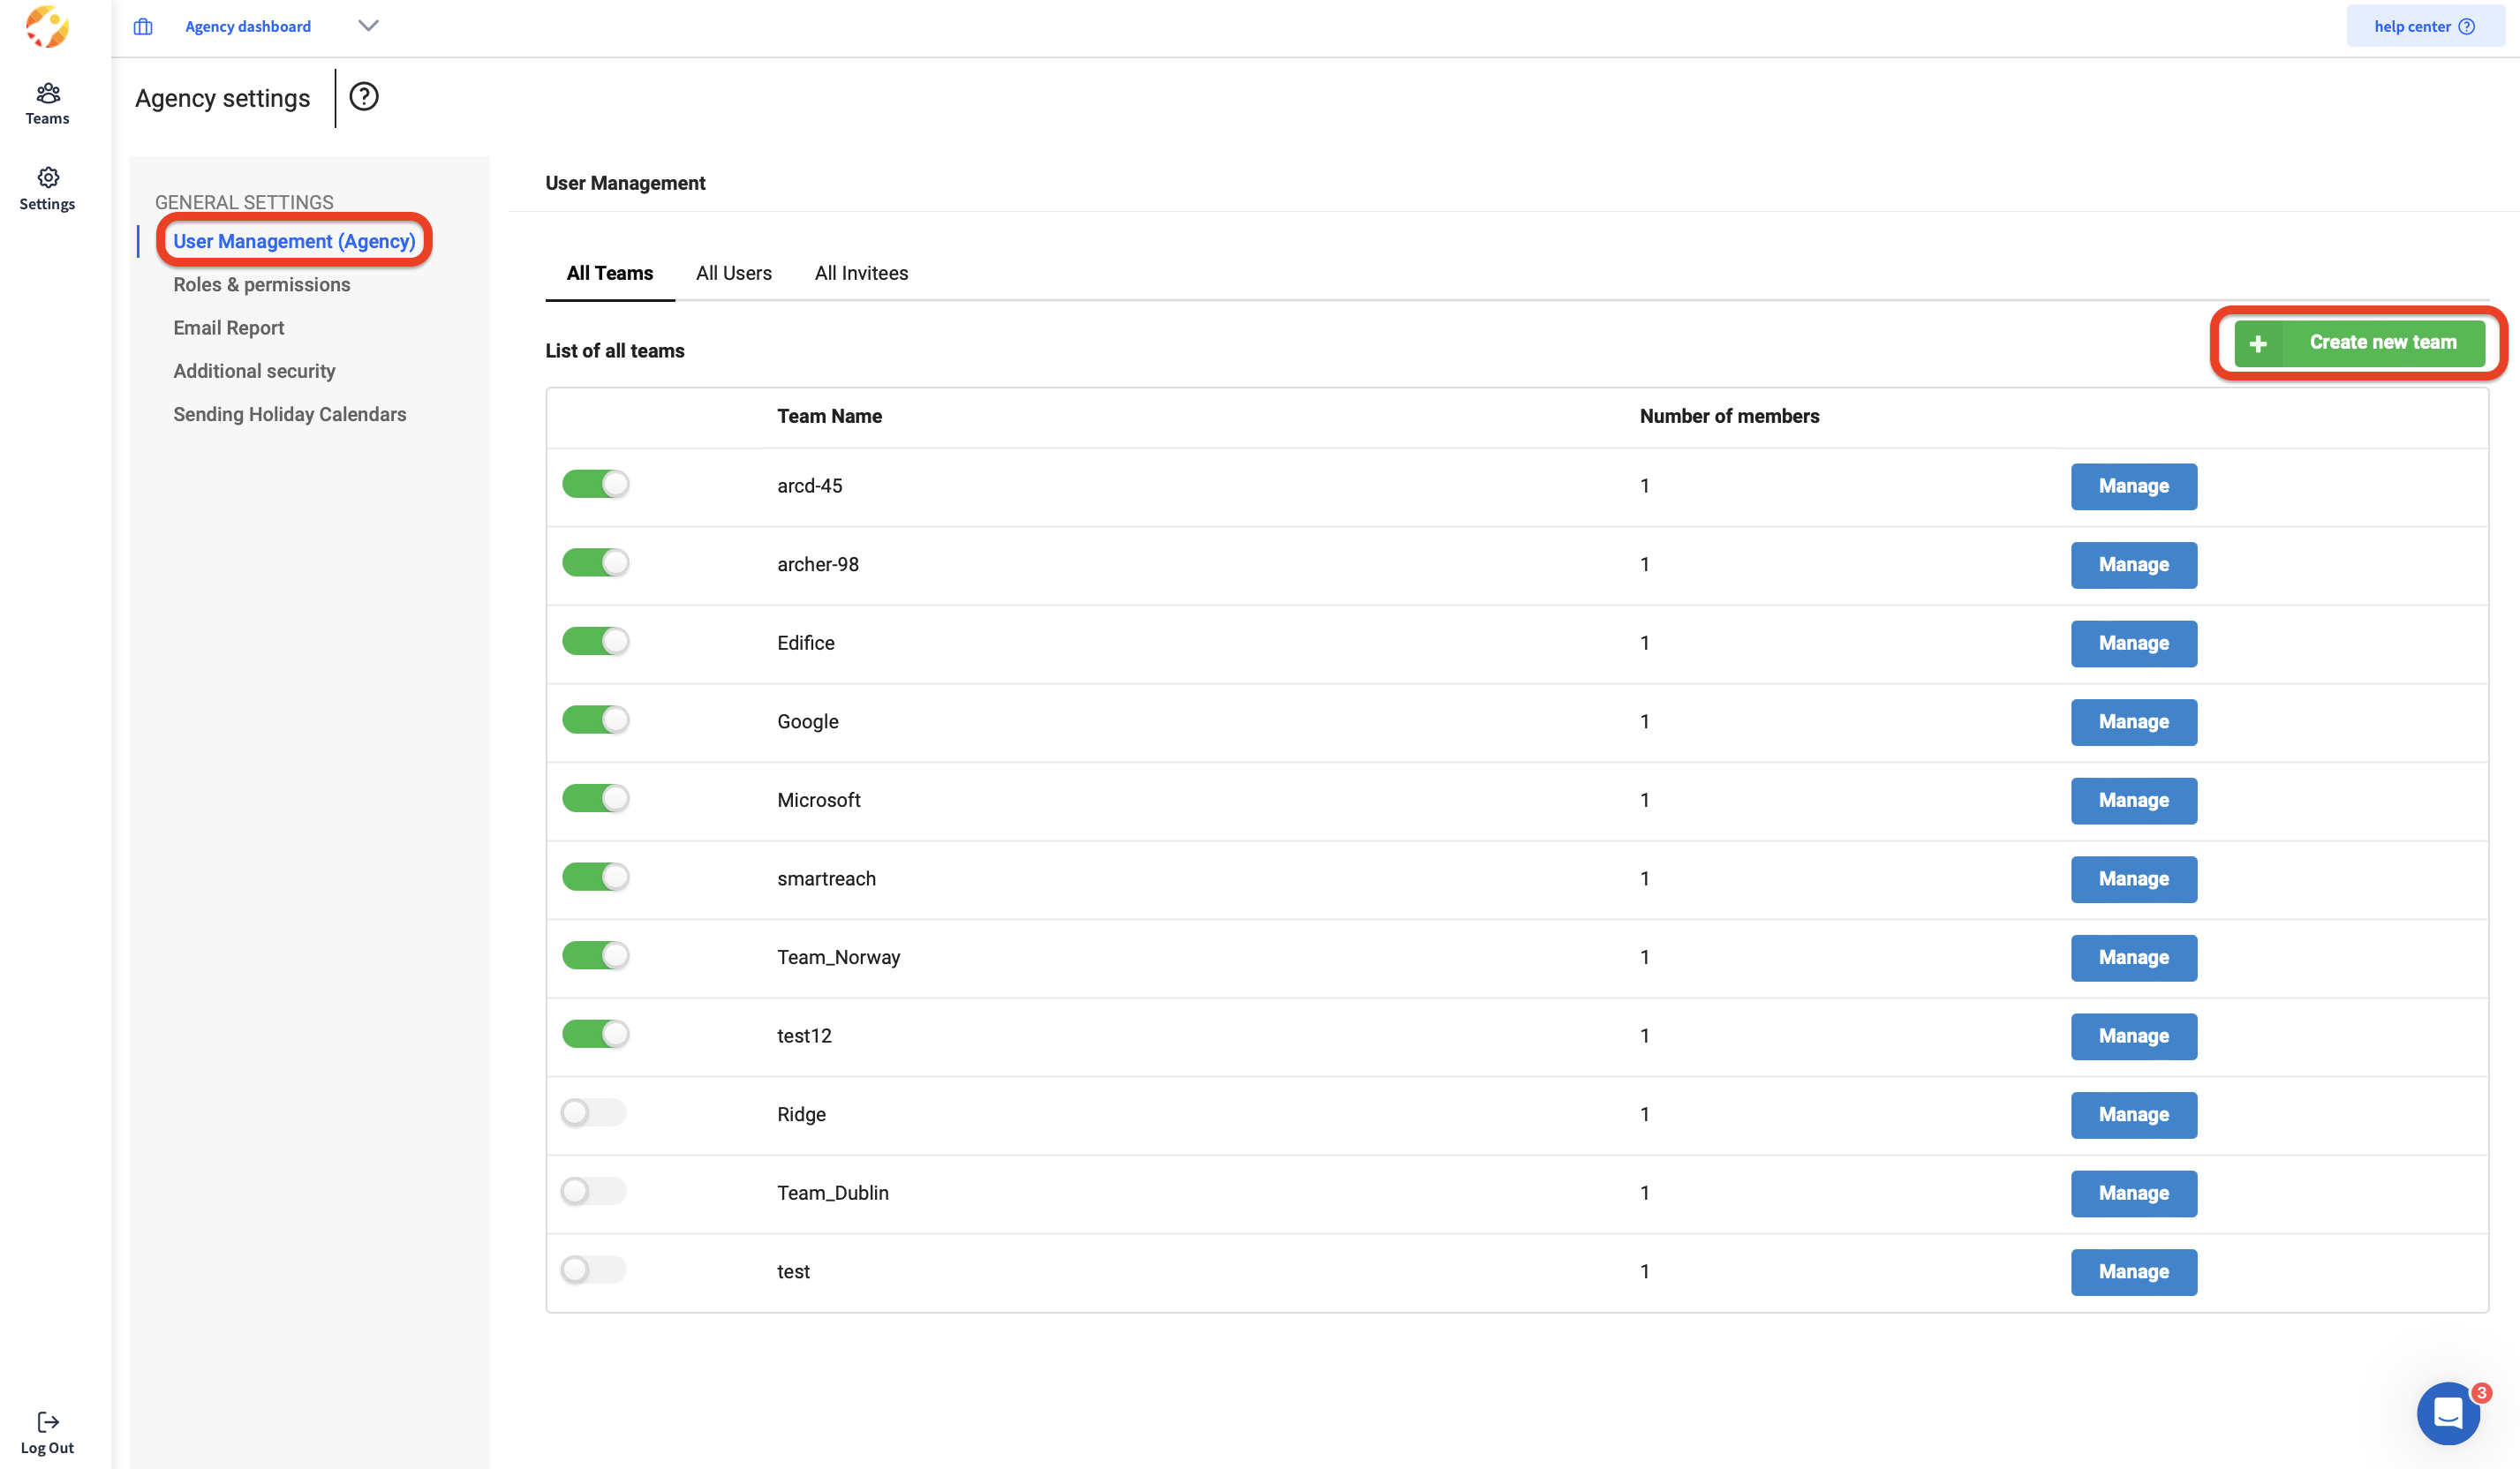Click plus icon on Create new team
Image resolution: width=2520 pixels, height=1469 pixels.
(x=2258, y=344)
